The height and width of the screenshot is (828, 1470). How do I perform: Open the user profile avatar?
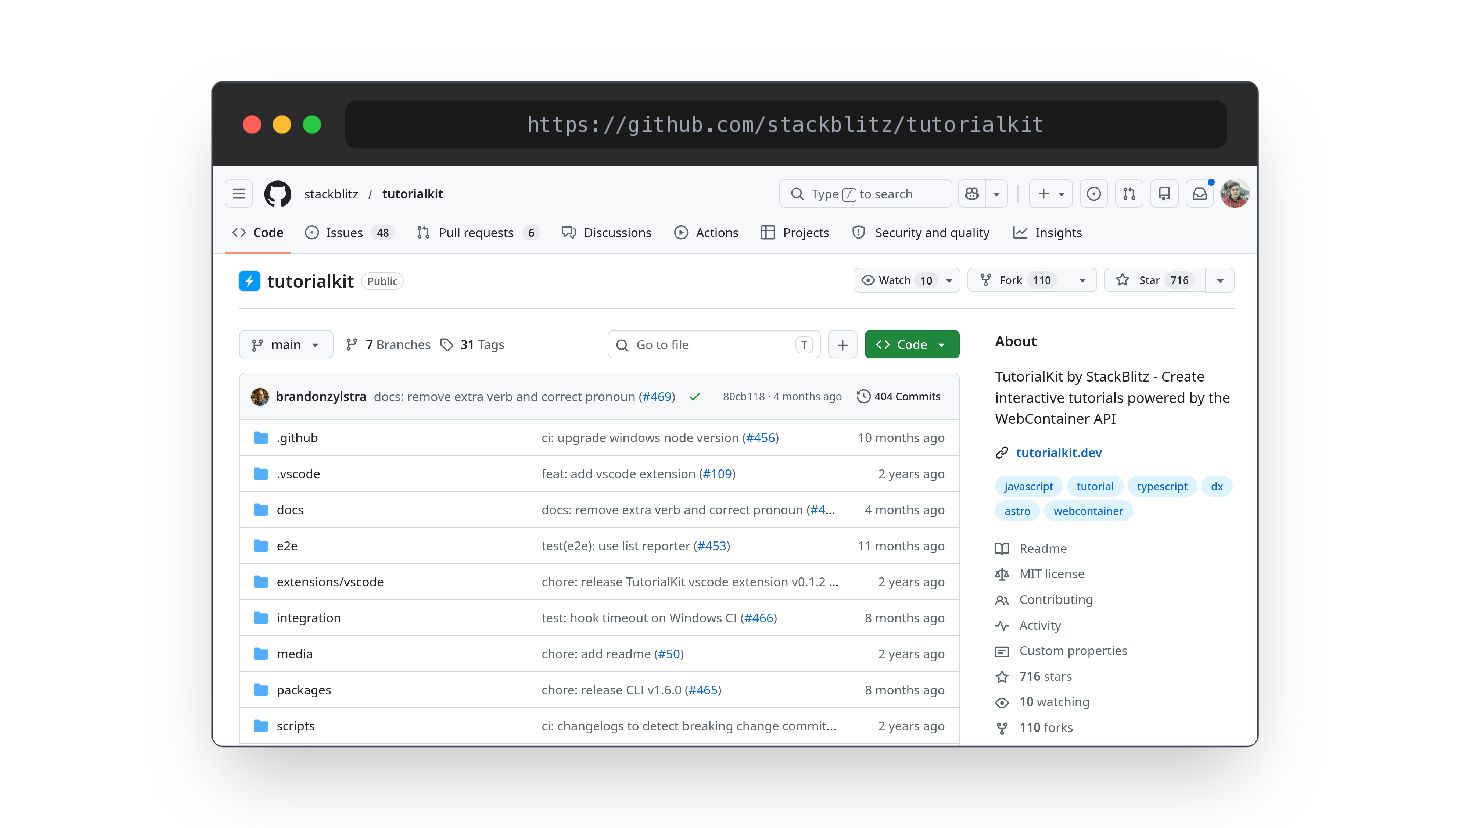(1235, 194)
